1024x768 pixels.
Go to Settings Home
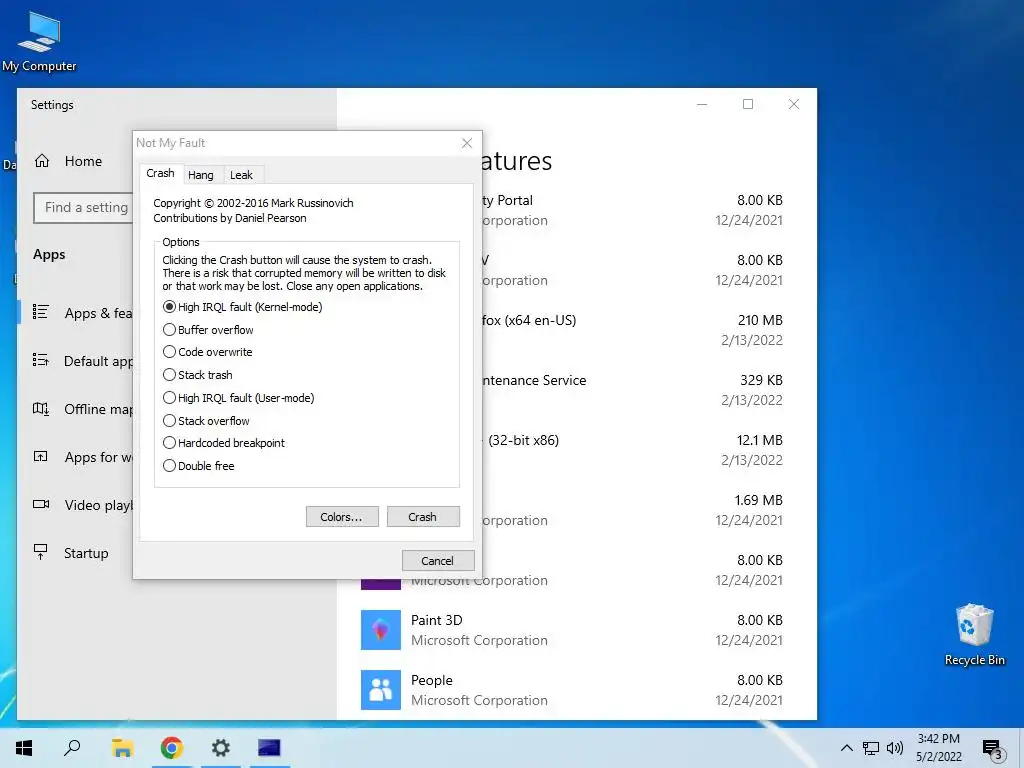[69, 161]
